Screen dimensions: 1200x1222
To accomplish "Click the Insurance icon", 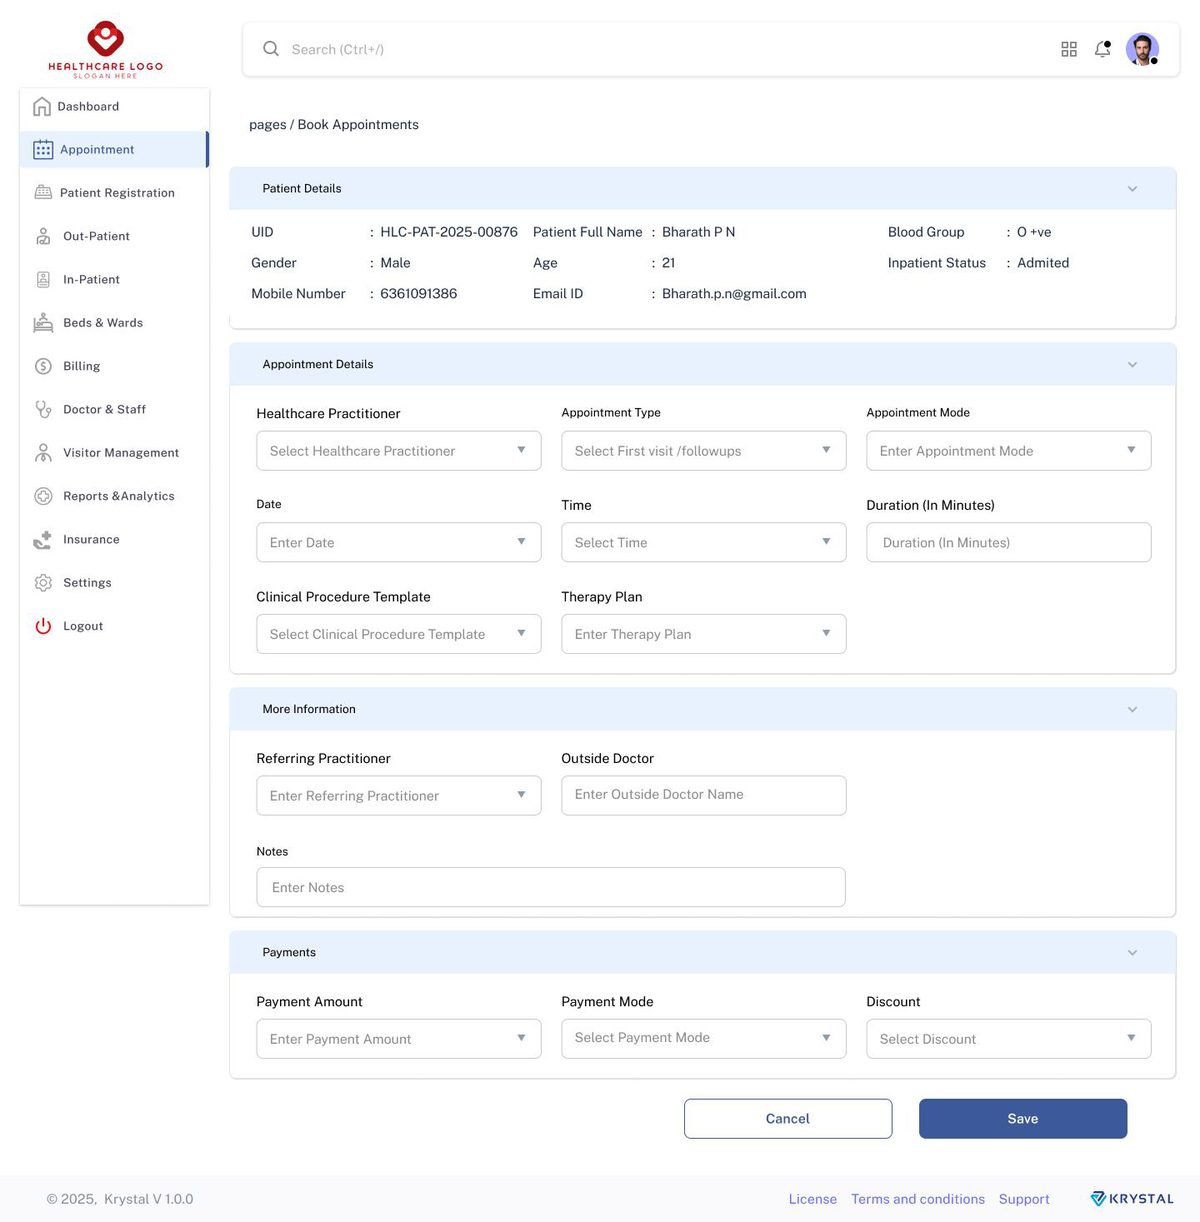I will pyautogui.click(x=43, y=540).
